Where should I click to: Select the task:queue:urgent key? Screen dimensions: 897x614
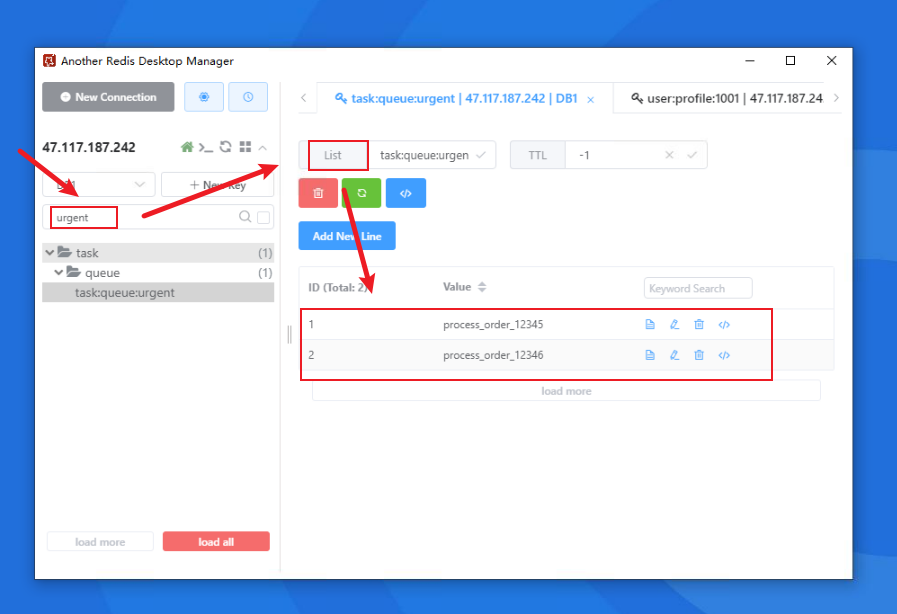[x=158, y=292]
